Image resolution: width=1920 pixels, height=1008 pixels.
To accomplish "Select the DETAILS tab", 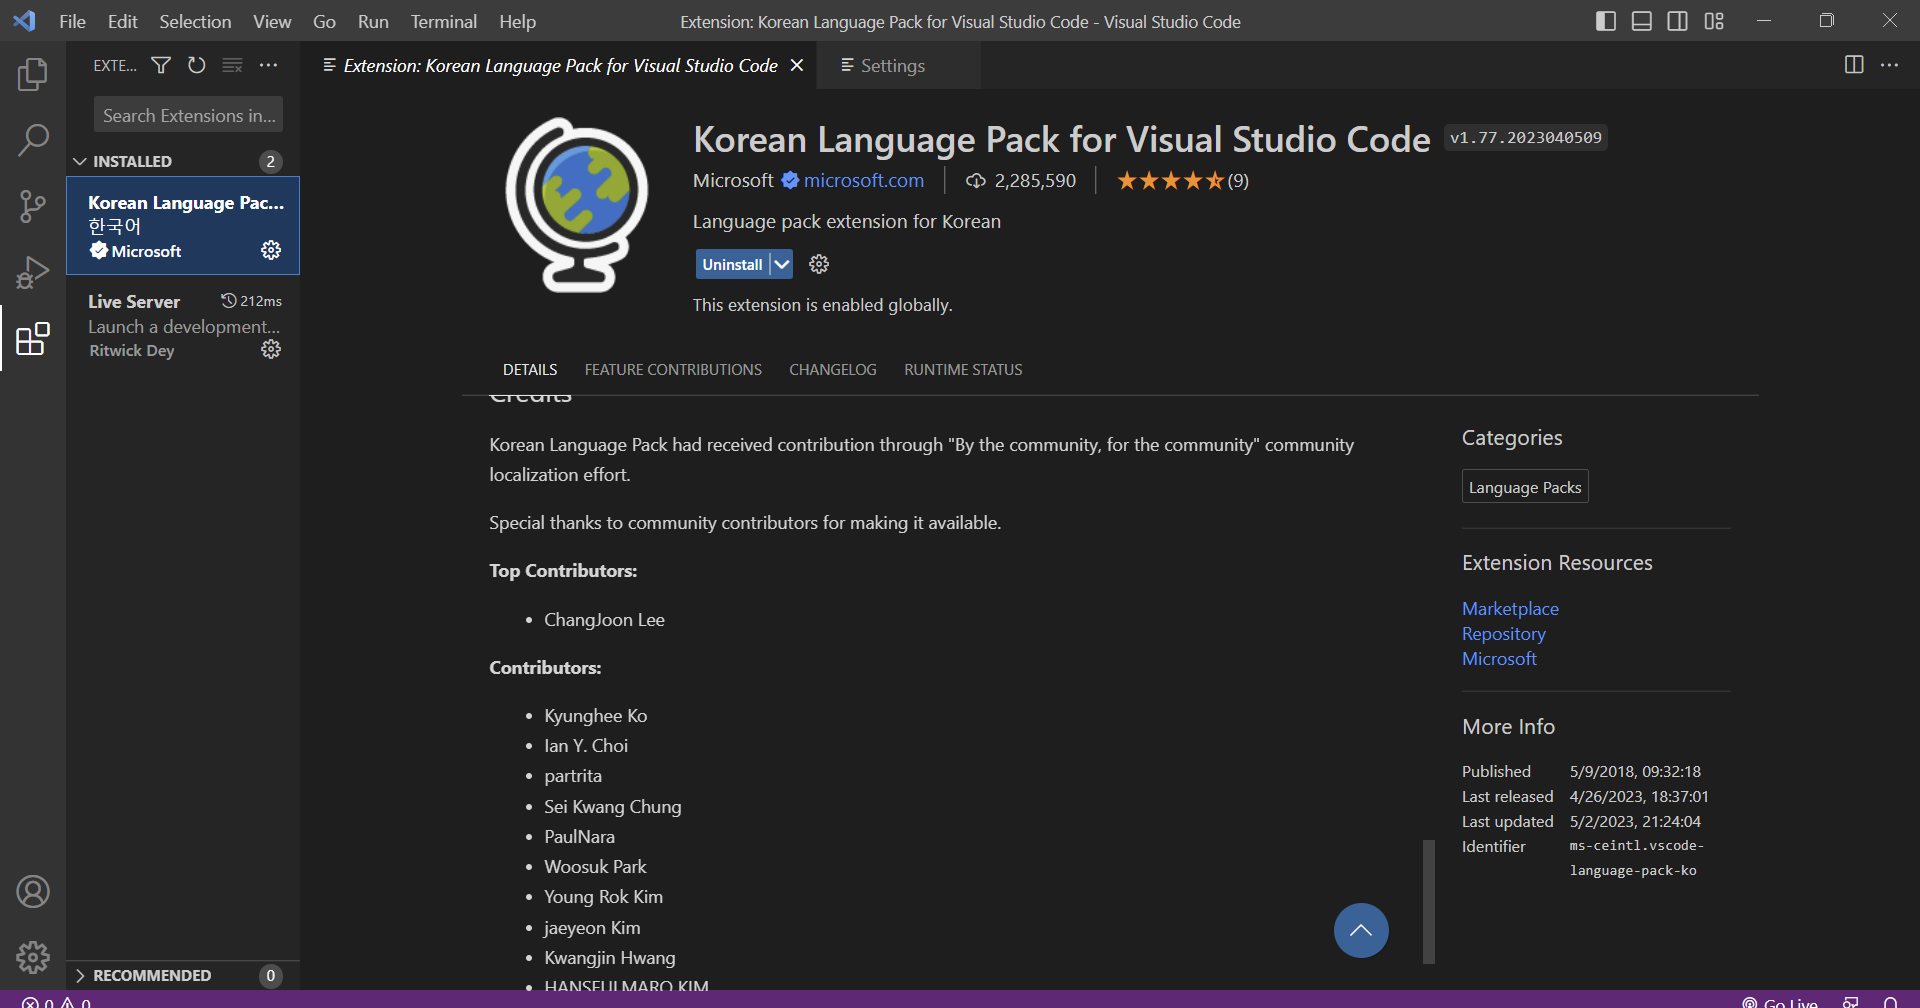I will [530, 369].
